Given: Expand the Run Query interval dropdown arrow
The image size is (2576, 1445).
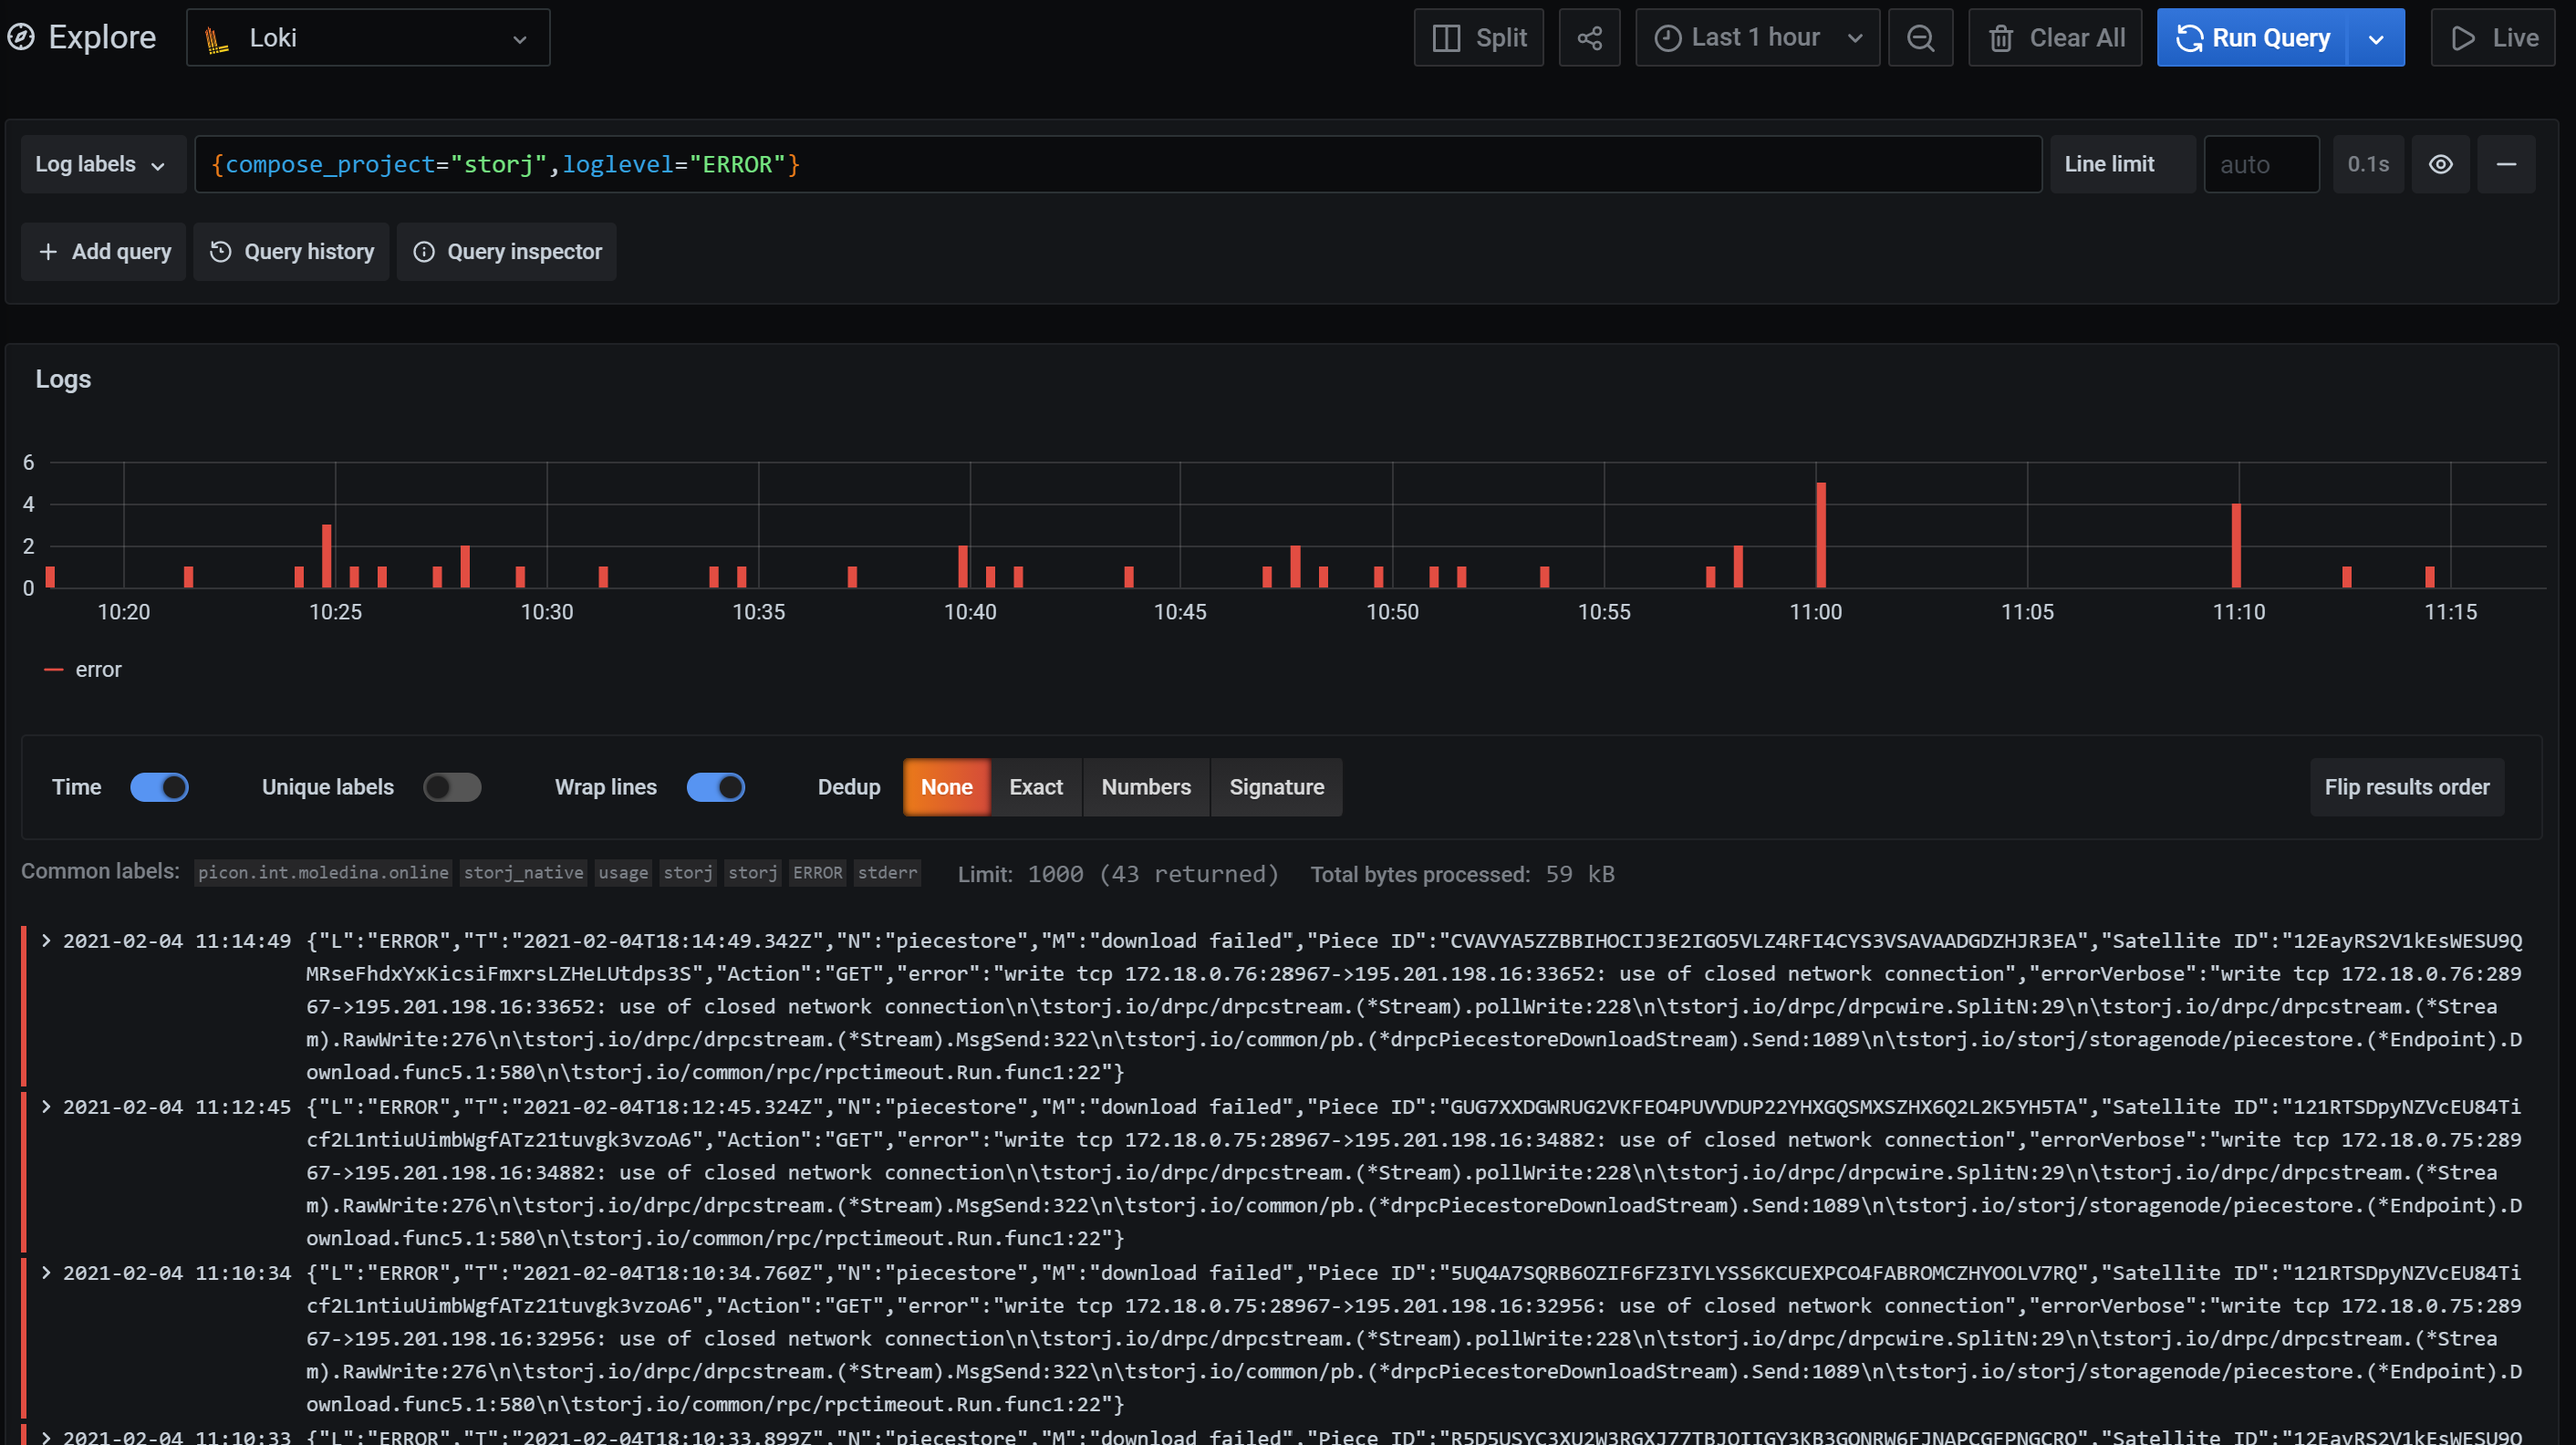Looking at the screenshot, I should pos(2376,38).
